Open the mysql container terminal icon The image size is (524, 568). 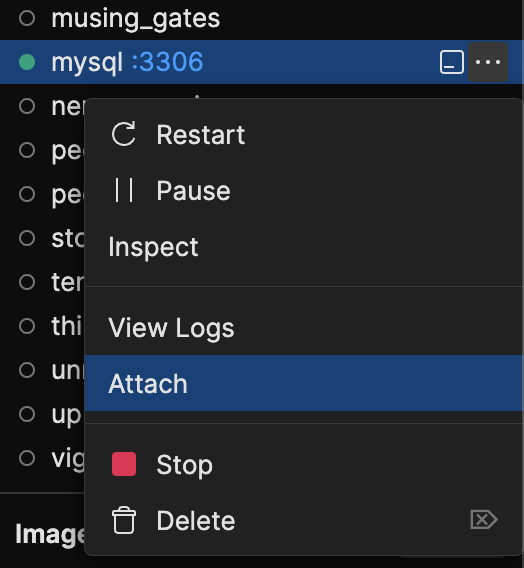452,62
